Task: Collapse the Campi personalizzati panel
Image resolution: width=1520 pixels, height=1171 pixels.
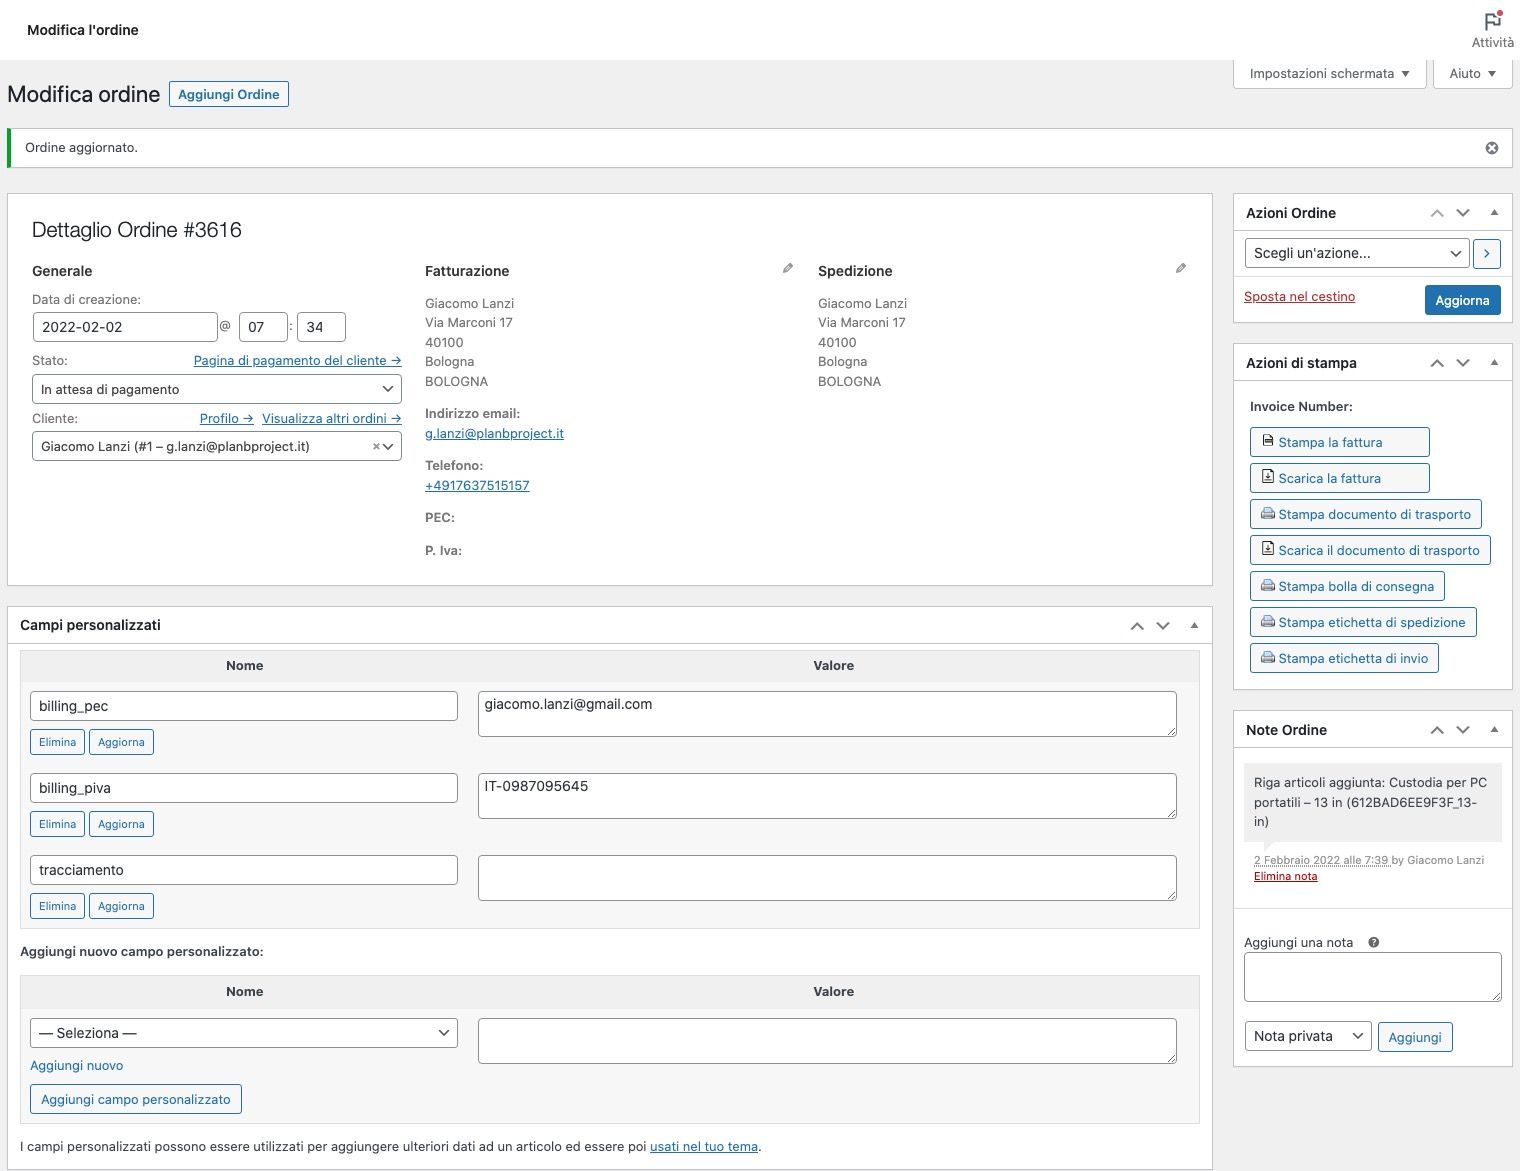Action: [x=1194, y=626]
